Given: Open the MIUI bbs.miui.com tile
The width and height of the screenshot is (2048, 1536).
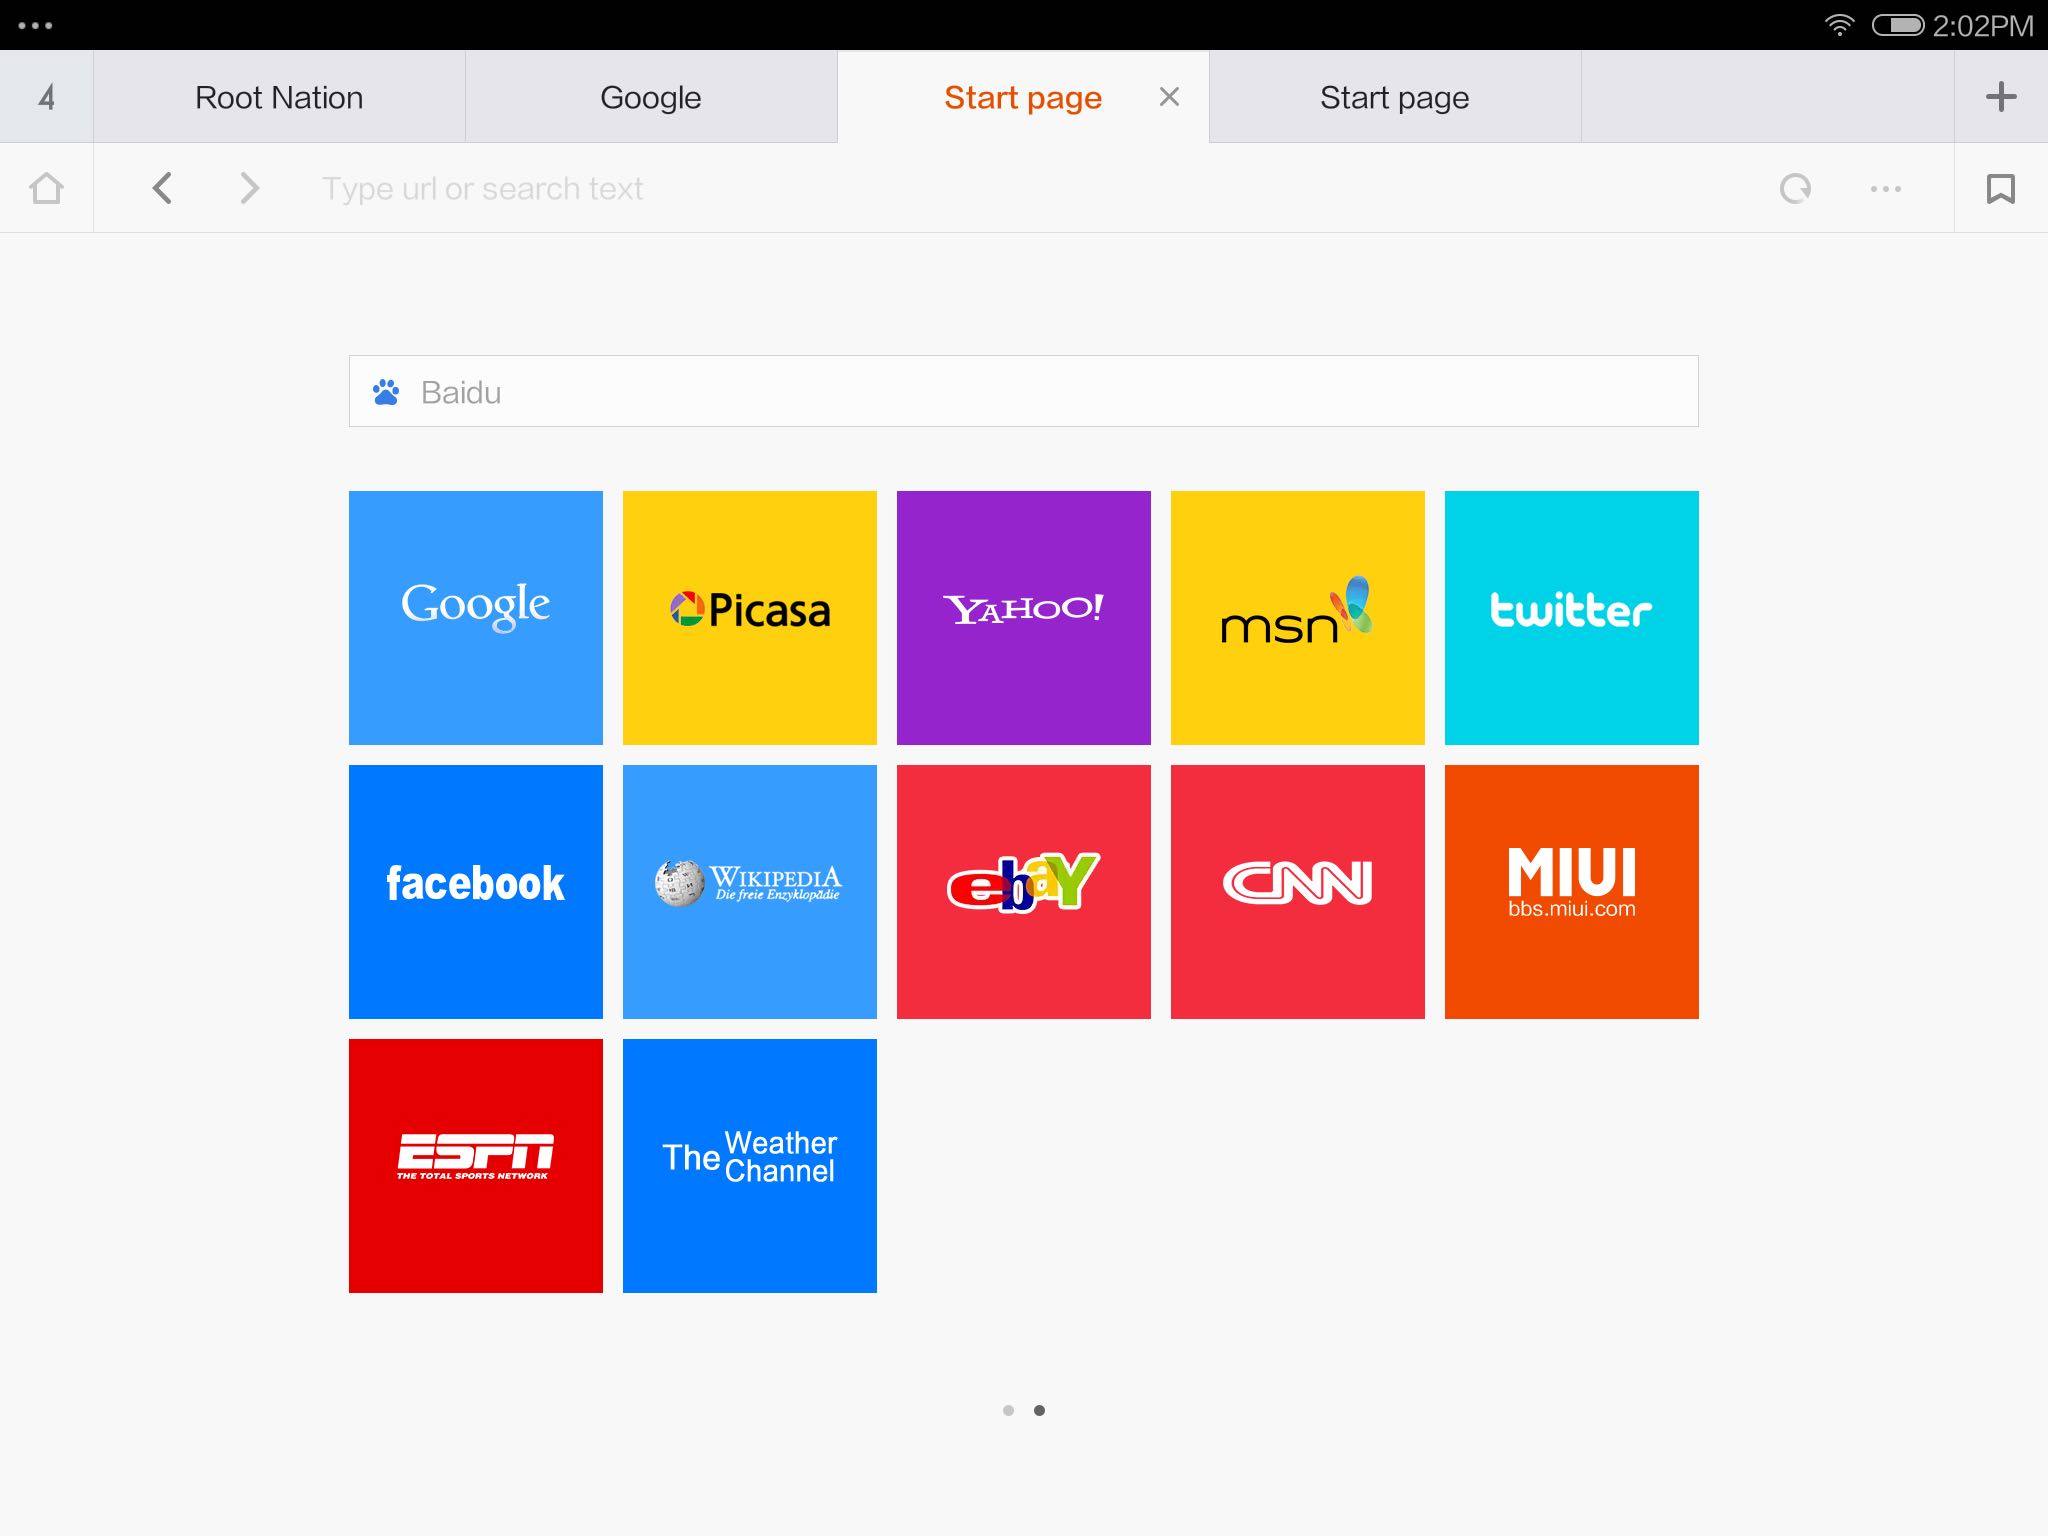Looking at the screenshot, I should (1572, 892).
